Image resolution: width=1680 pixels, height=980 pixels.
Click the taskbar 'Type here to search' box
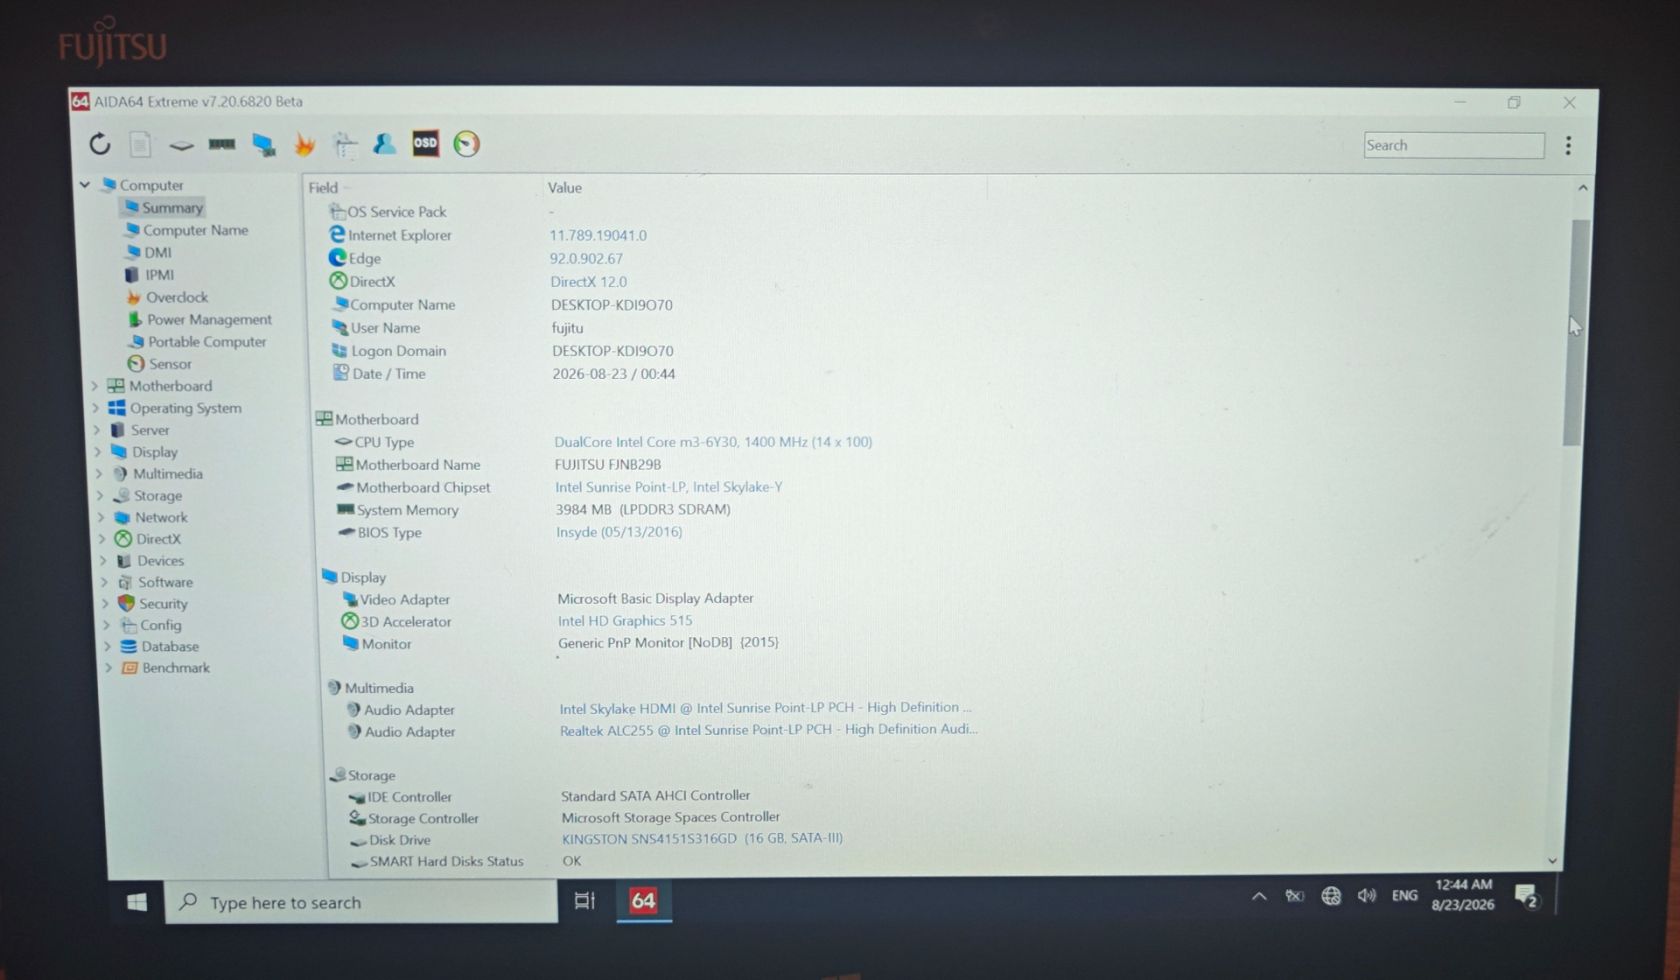(x=361, y=902)
